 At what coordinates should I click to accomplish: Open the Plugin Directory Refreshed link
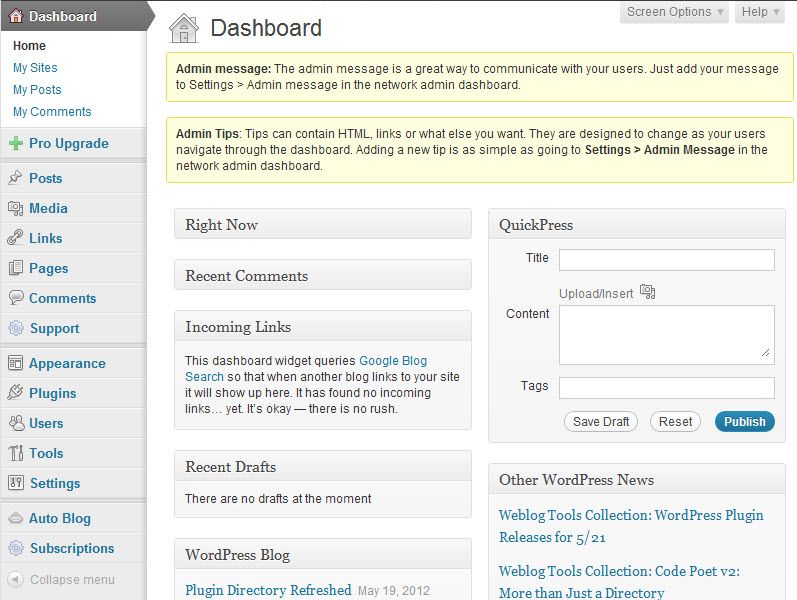pyautogui.click(x=268, y=590)
